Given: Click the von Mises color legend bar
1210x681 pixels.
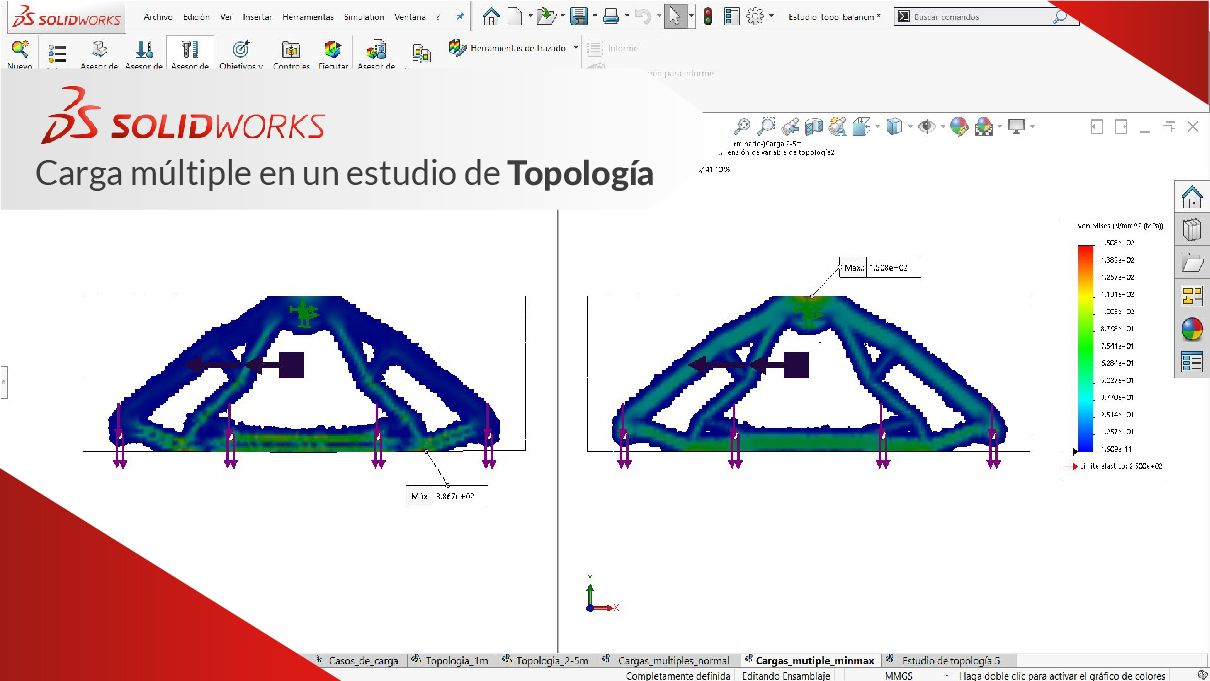Looking at the screenshot, I should pos(1086,348).
